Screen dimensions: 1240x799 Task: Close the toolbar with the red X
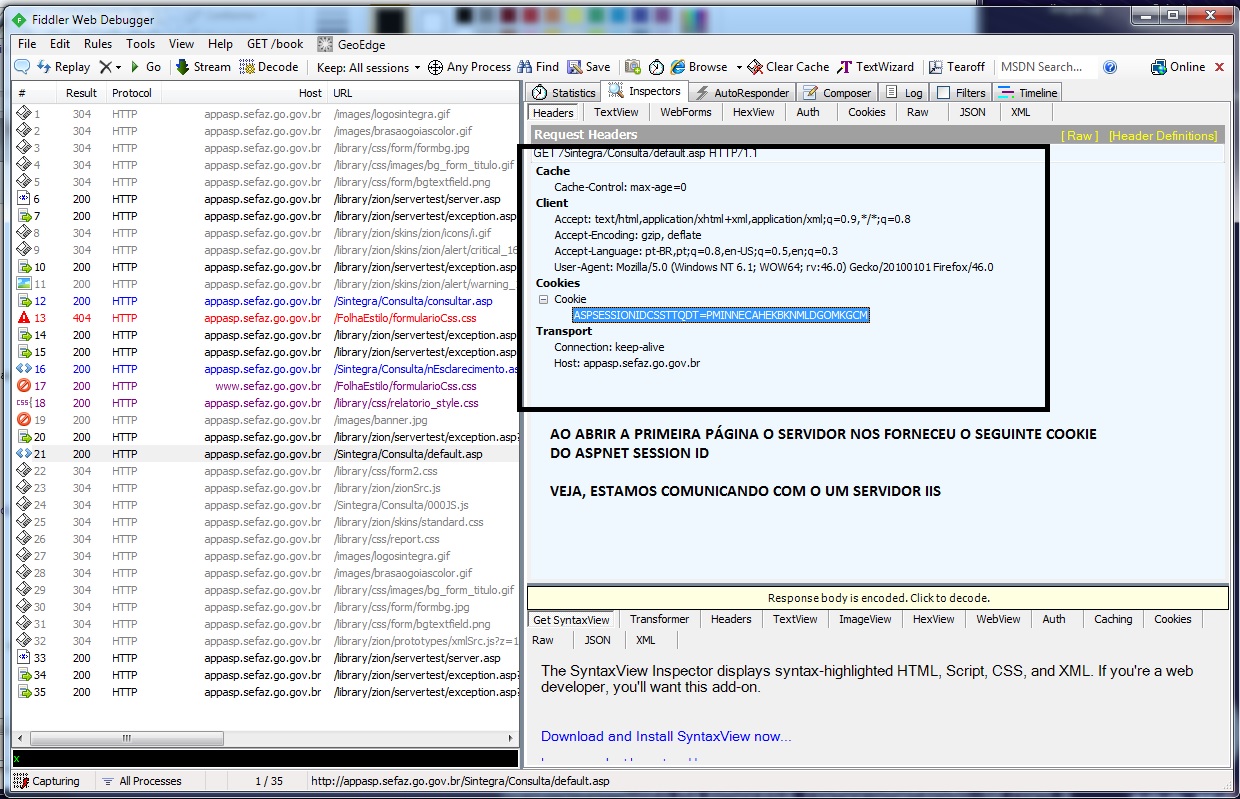click(1219, 67)
